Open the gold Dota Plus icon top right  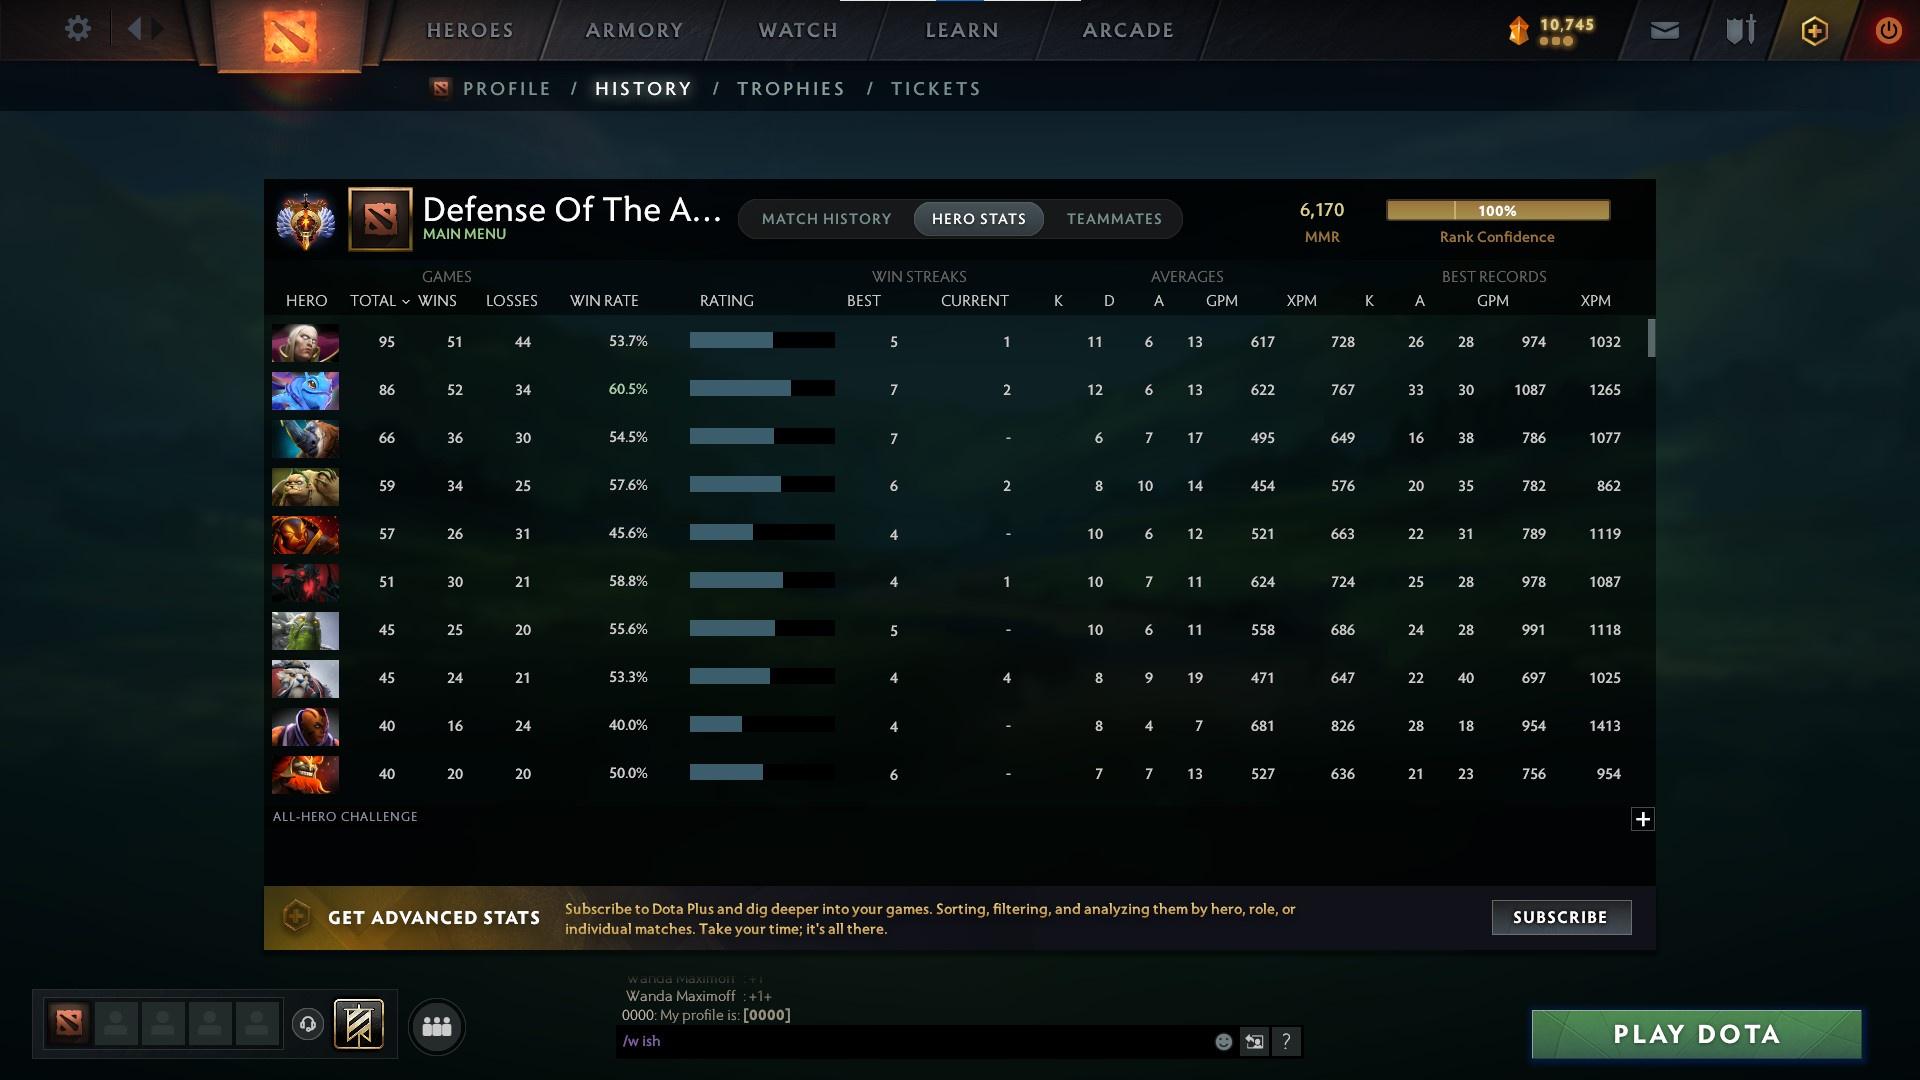1813,30
